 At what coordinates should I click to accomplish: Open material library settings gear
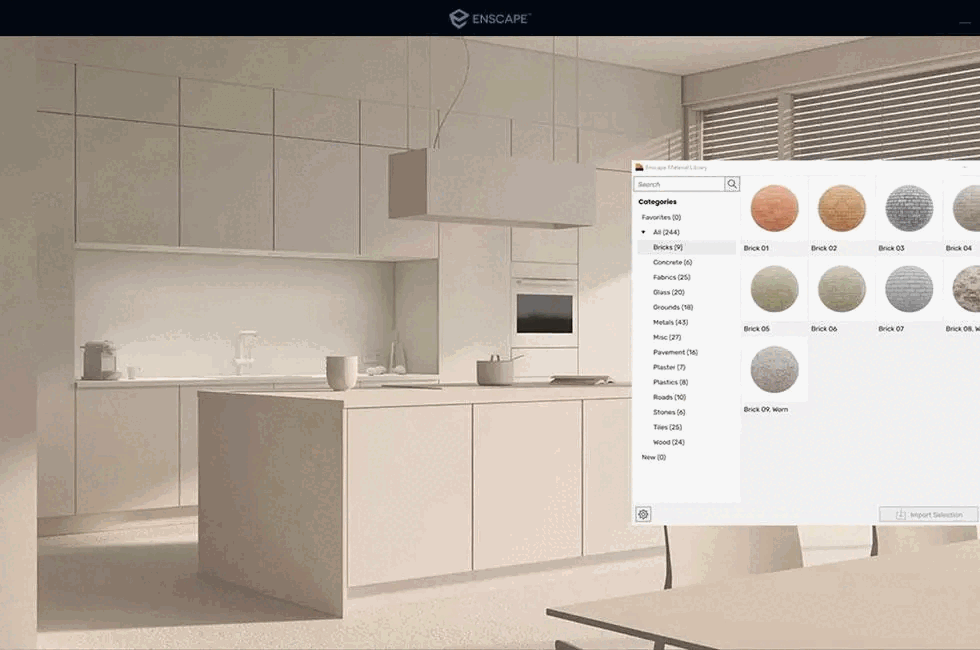tap(643, 514)
